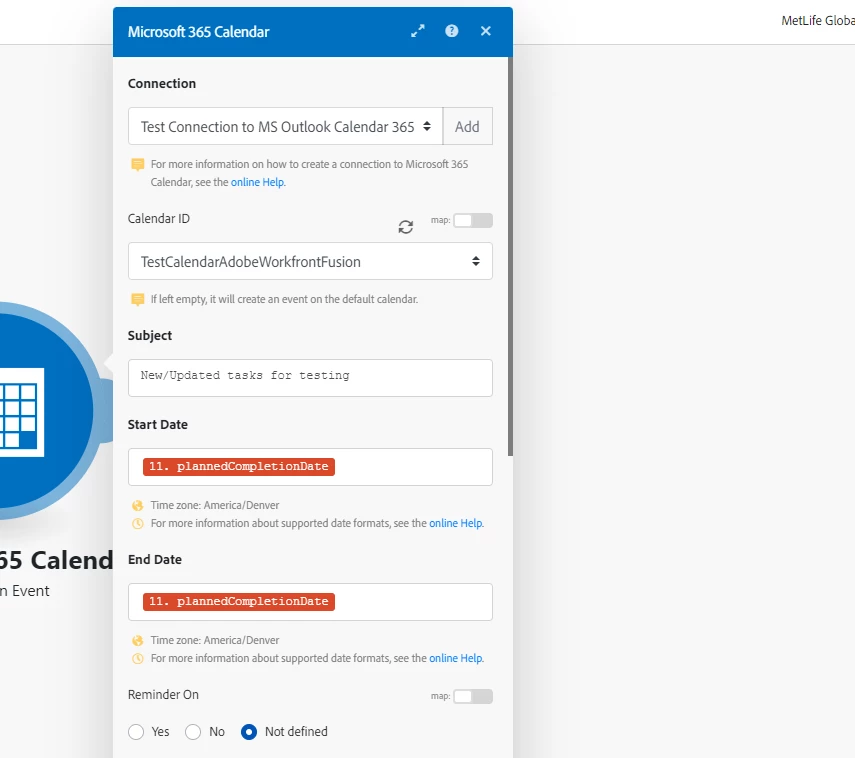Viewport: 855px width, 758px height.
Task: Refresh the Calendar ID list
Action: (x=406, y=227)
